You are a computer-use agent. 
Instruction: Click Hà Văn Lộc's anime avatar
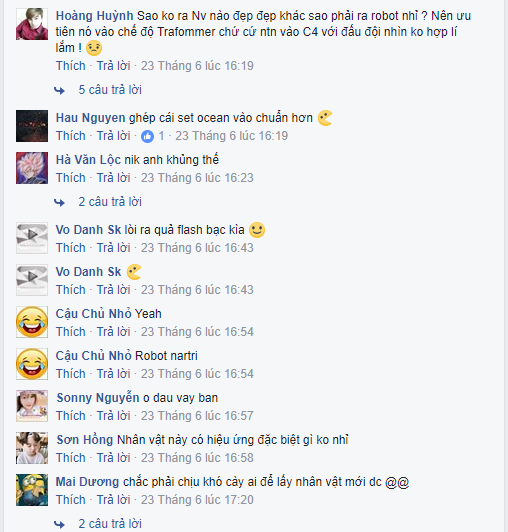click(x=32, y=168)
